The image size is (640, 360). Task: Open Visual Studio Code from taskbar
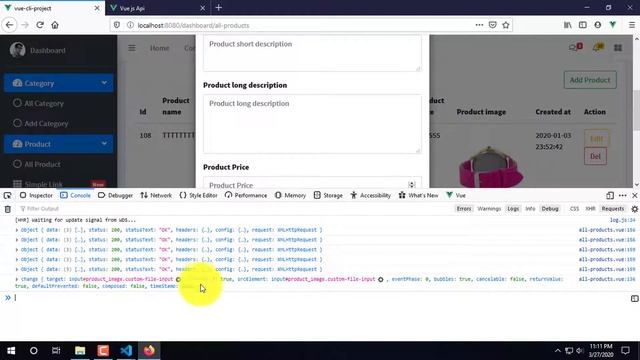[126, 351]
